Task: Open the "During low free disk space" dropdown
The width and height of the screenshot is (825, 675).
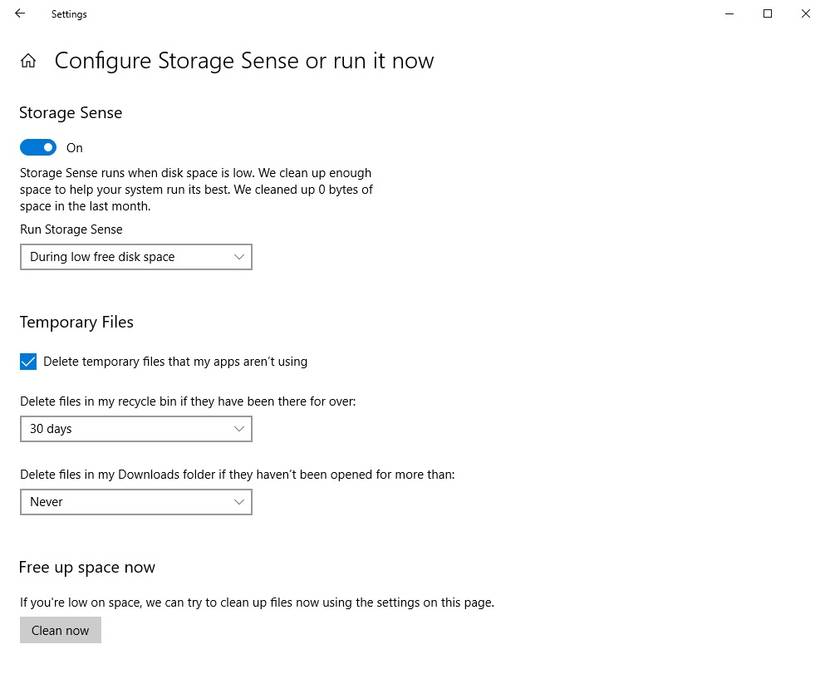Action: coord(135,257)
